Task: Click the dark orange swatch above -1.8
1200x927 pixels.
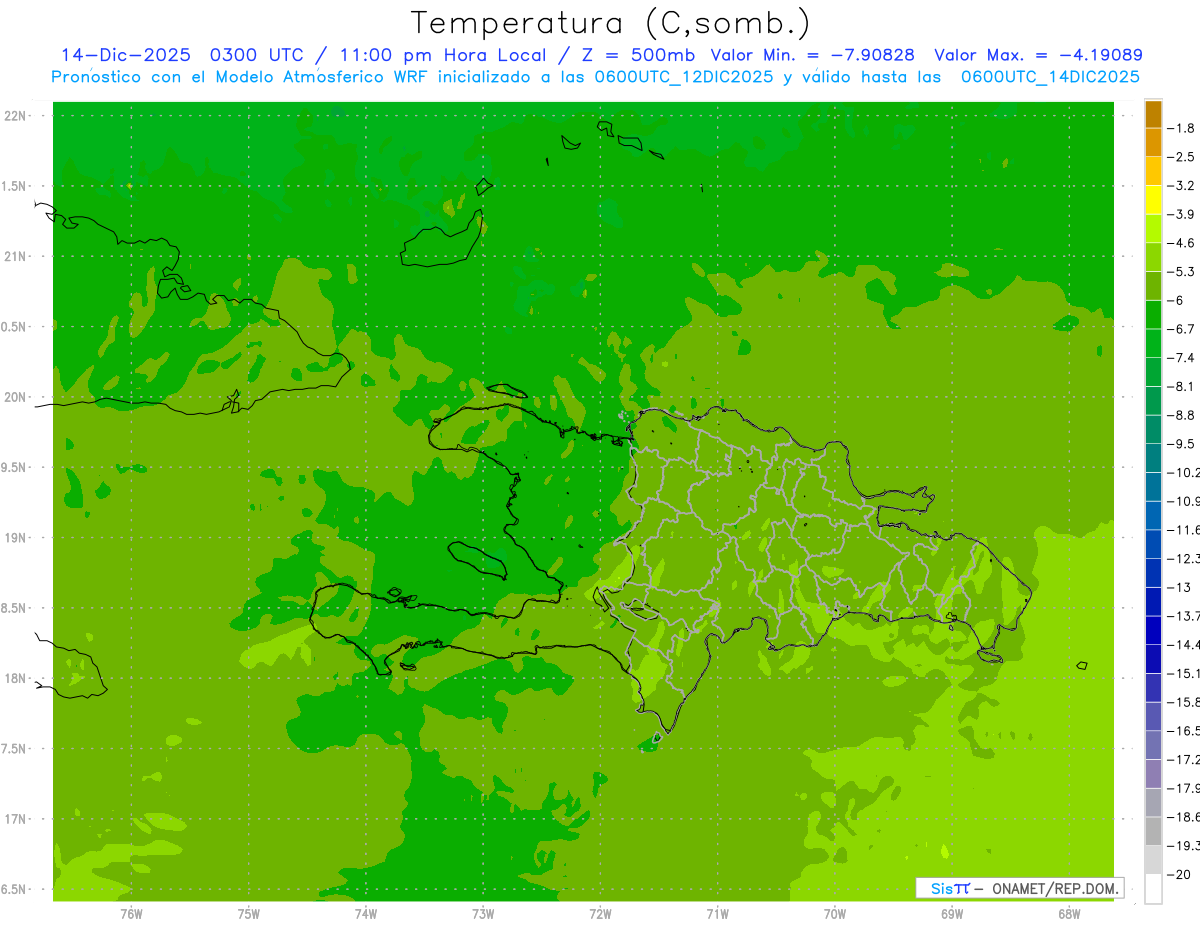Action: [1153, 114]
